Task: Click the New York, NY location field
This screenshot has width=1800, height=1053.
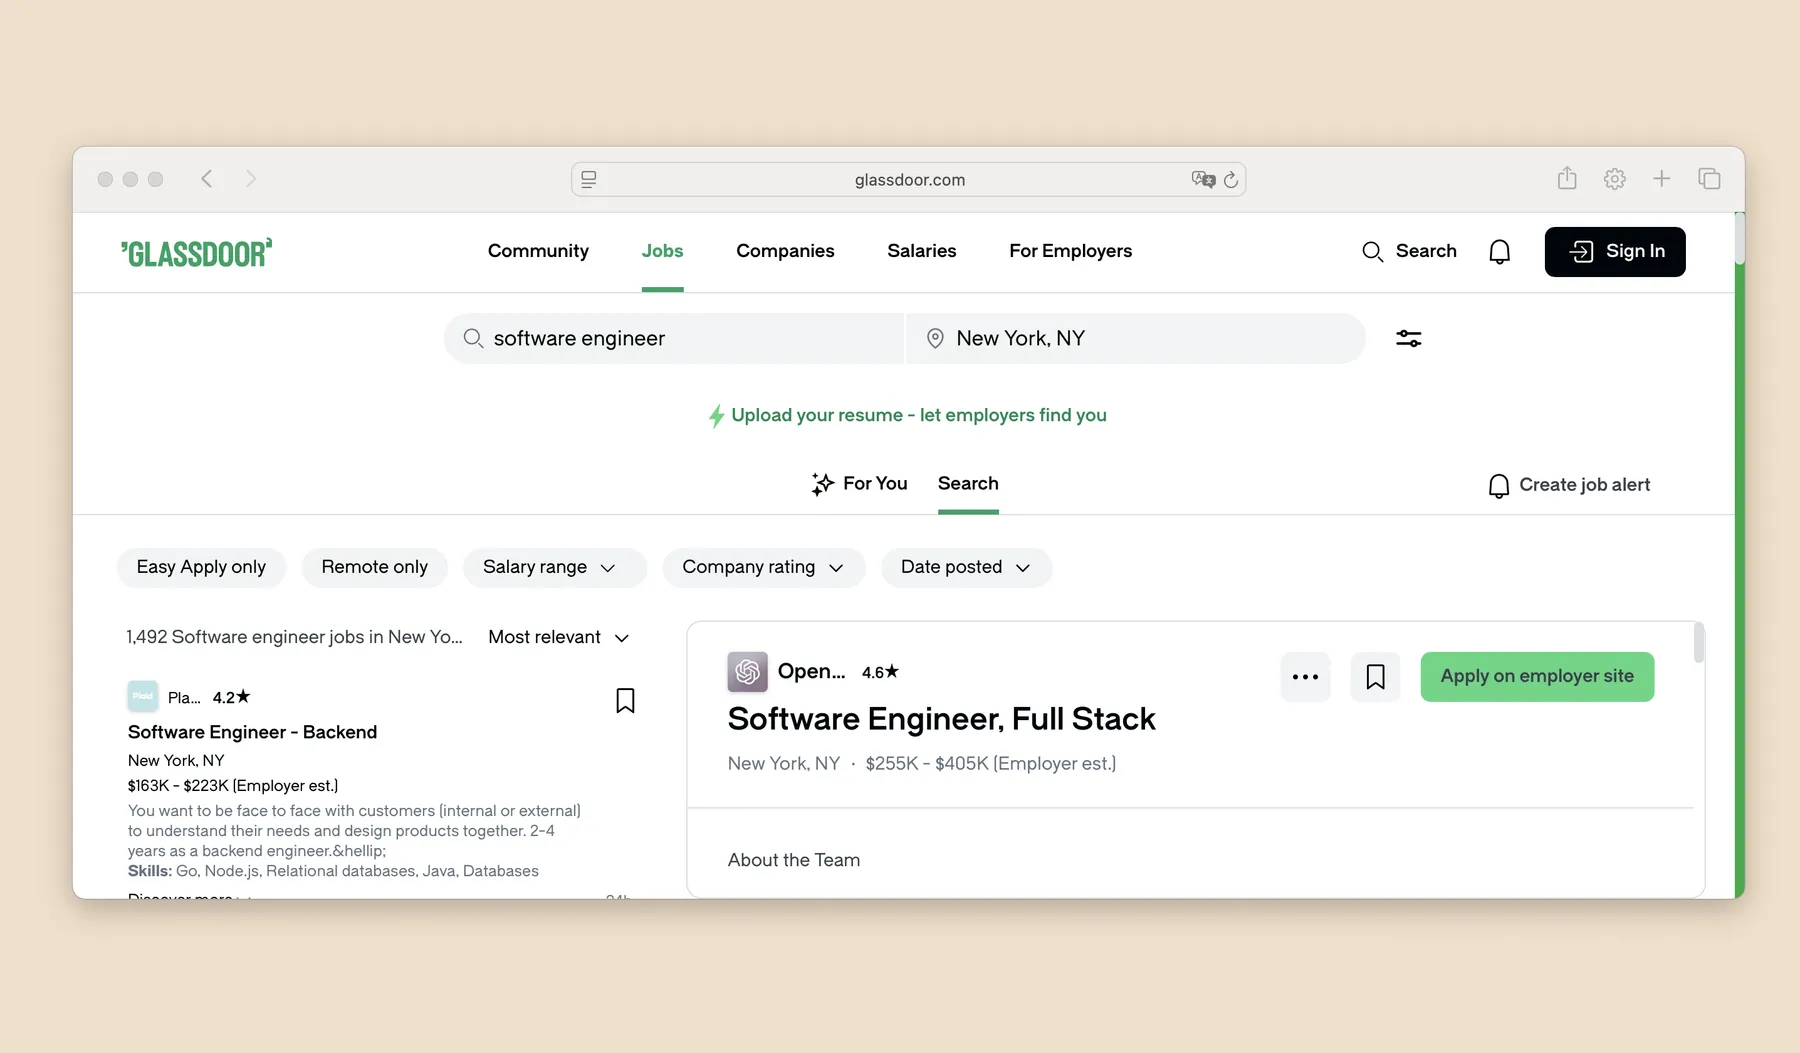Action: point(1136,339)
